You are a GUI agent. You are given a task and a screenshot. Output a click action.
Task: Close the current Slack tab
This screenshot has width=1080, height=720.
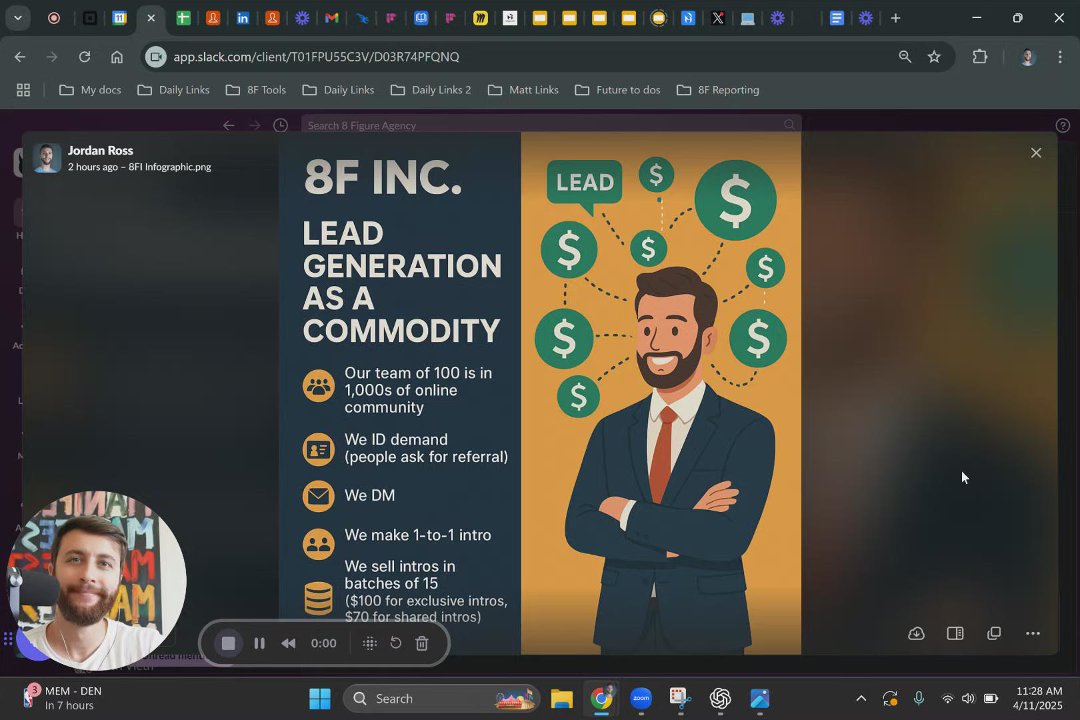[151, 18]
